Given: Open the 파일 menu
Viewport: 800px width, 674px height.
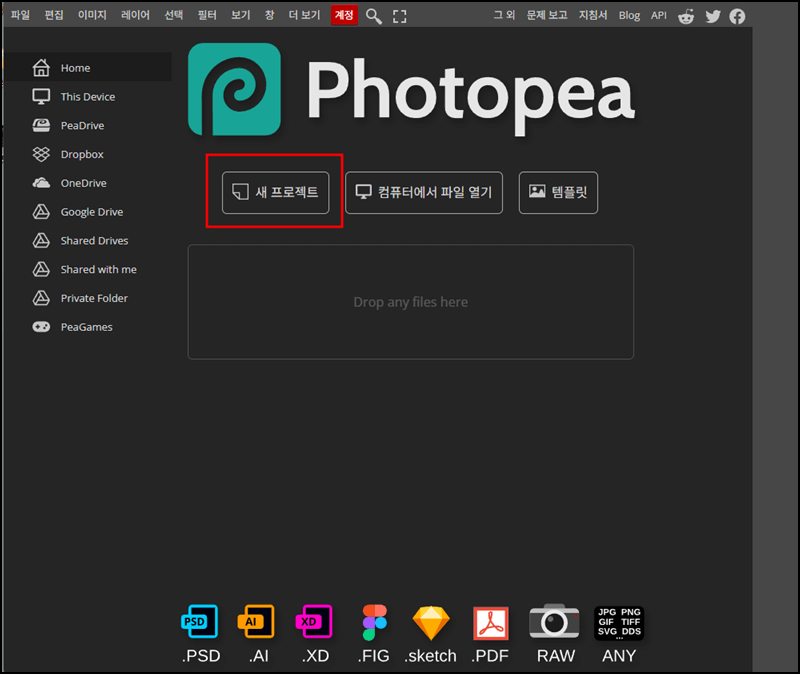Looking at the screenshot, I should [20, 15].
